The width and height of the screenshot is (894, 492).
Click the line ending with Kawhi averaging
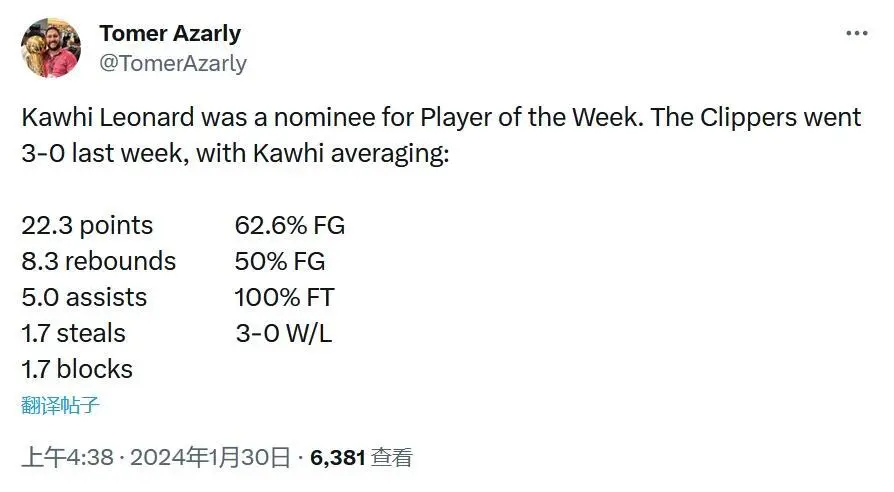235,153
